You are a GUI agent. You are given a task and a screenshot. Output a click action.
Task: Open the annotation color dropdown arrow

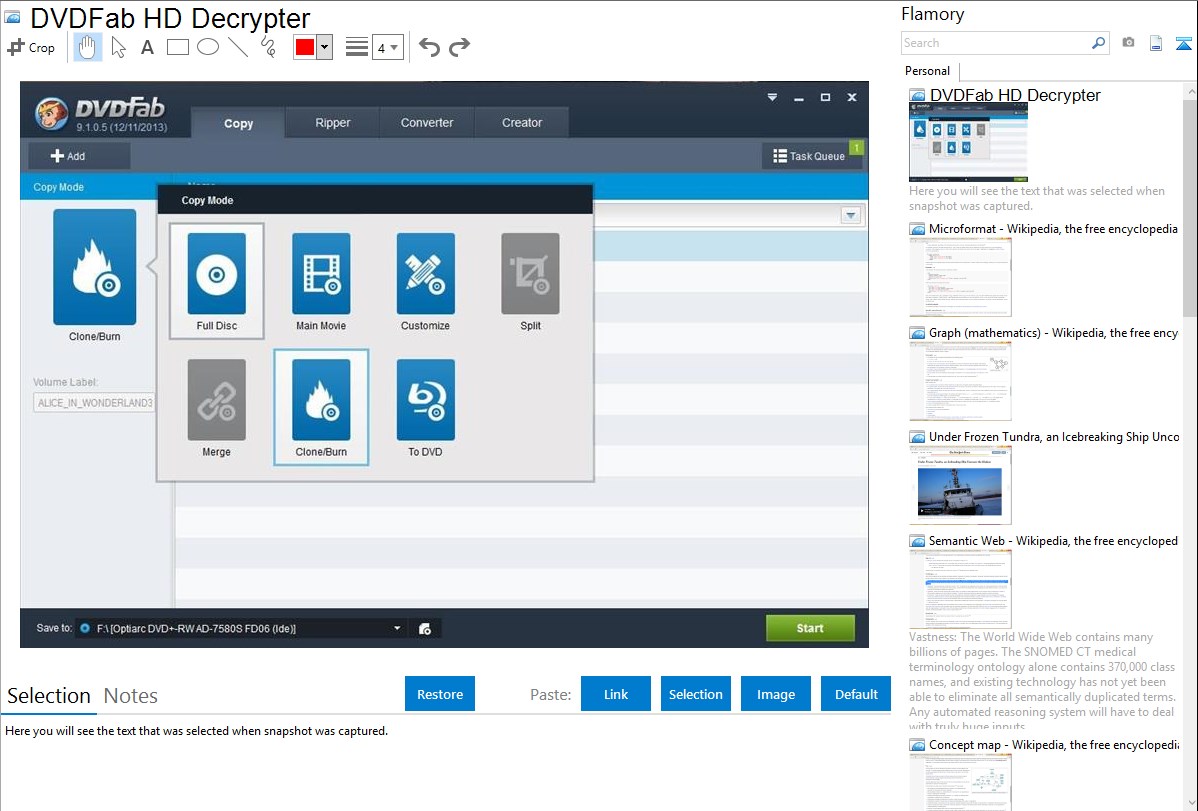[x=325, y=47]
